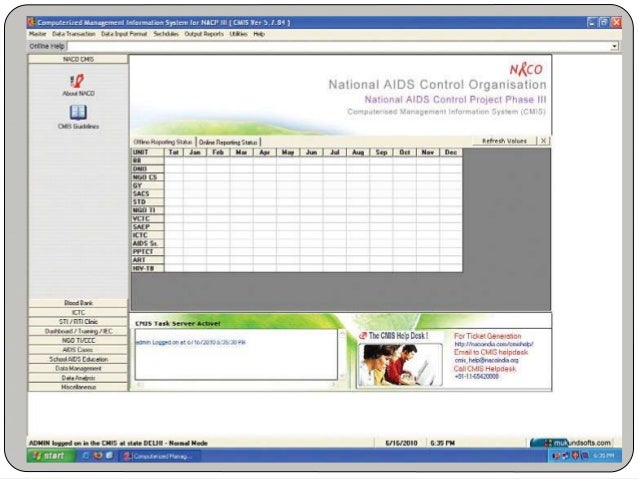The height and width of the screenshot is (479, 638).
Task: Click the cmis_help email address
Action: (x=486, y=361)
